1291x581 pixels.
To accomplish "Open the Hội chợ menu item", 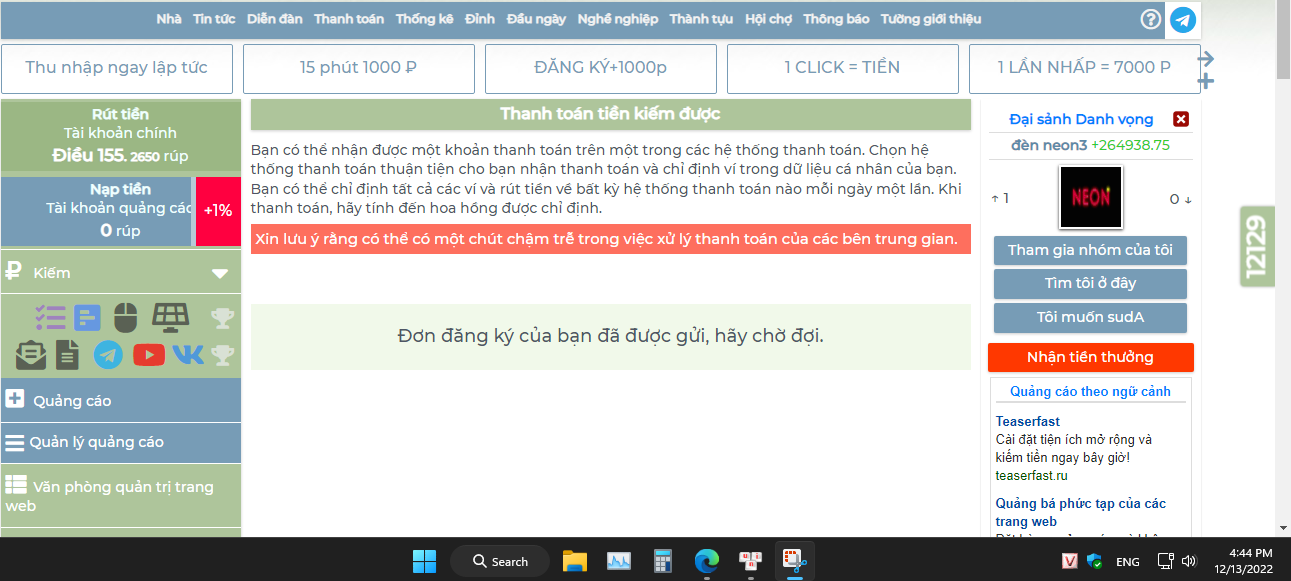I will click(768, 19).
